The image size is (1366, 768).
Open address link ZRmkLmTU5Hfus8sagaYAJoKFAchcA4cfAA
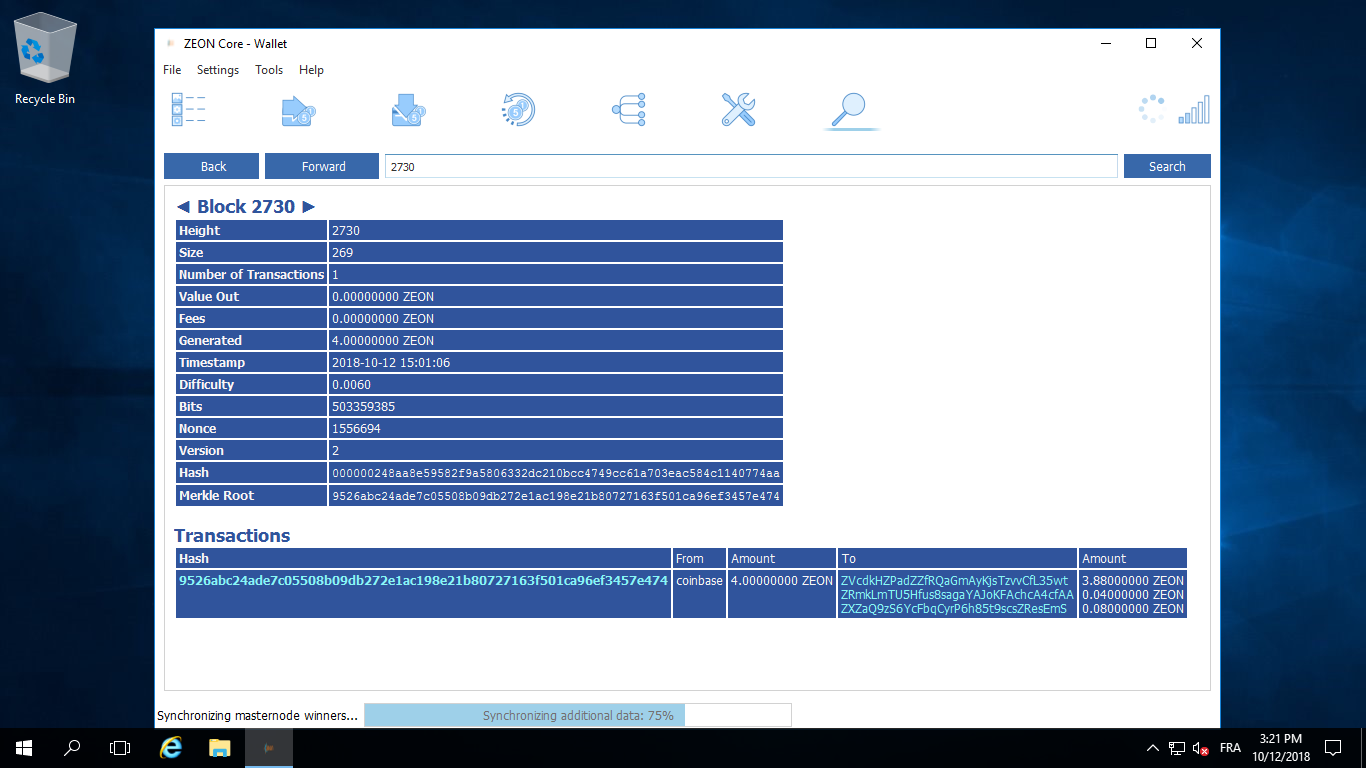[x=957, y=594]
